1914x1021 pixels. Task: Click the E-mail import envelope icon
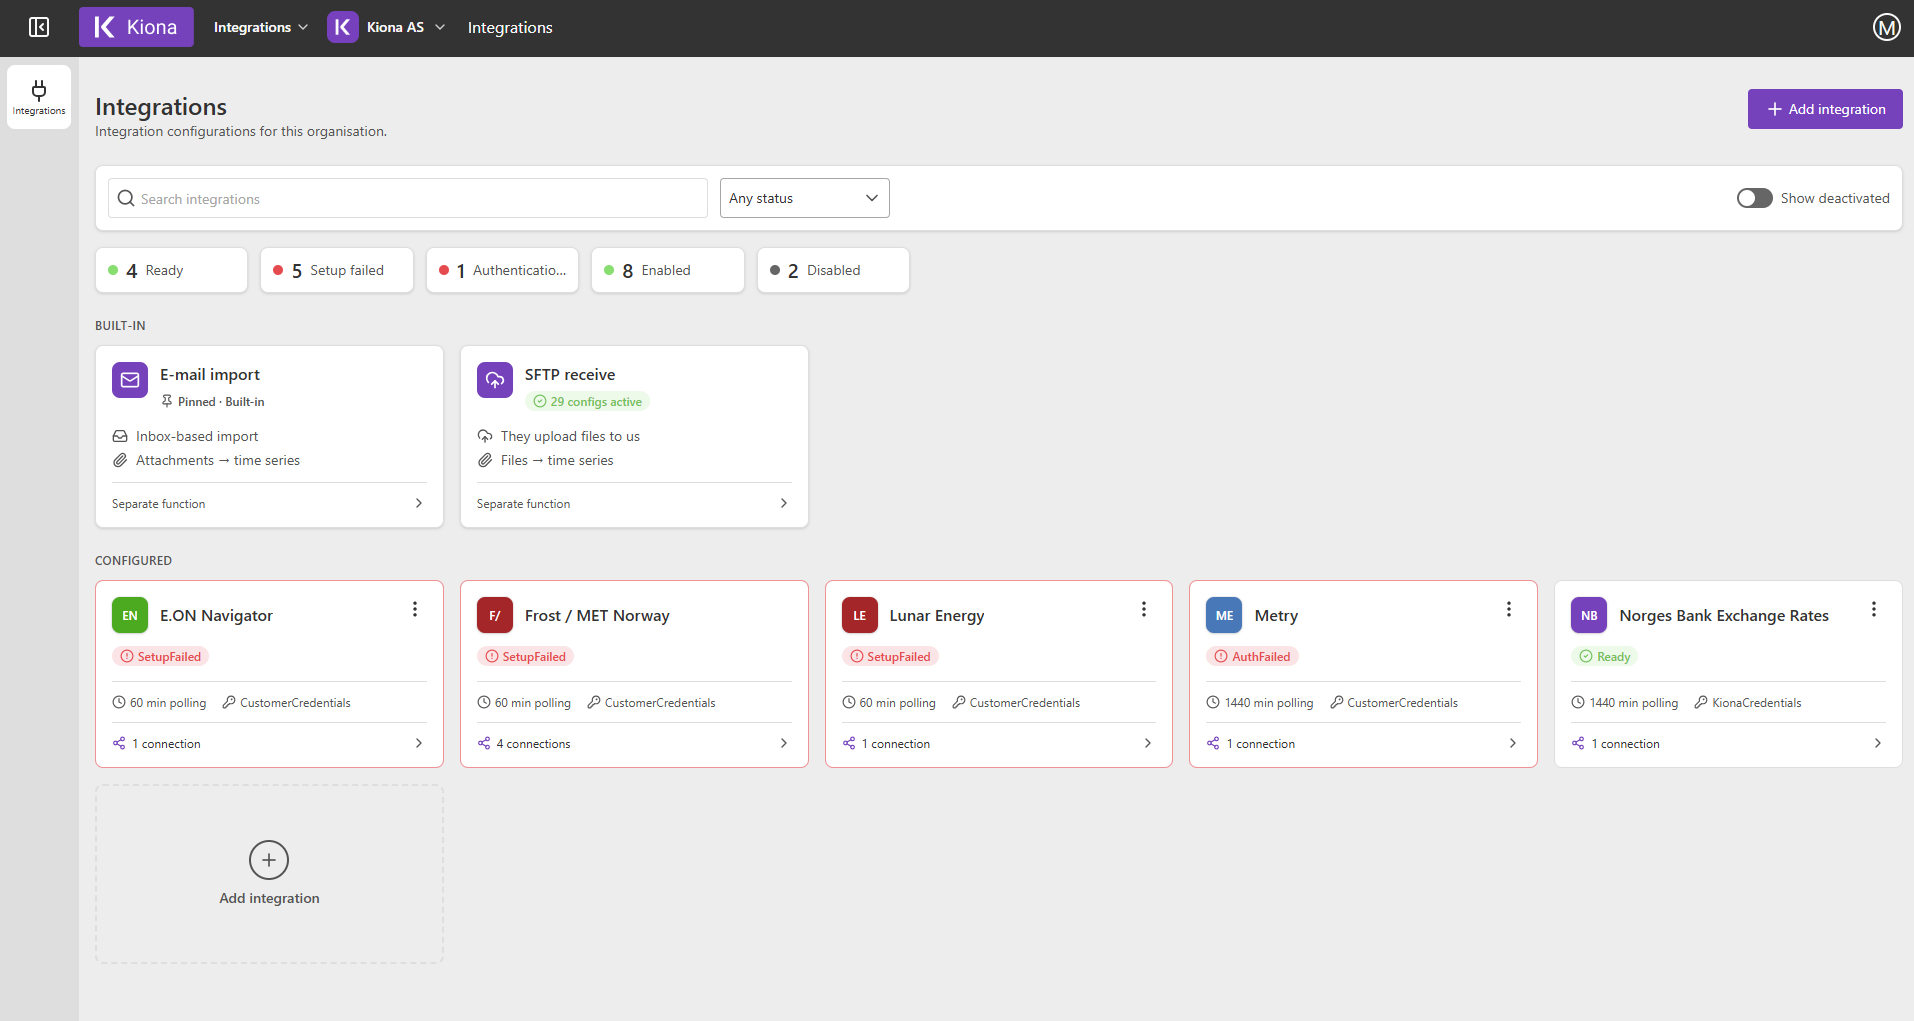pyautogui.click(x=130, y=380)
